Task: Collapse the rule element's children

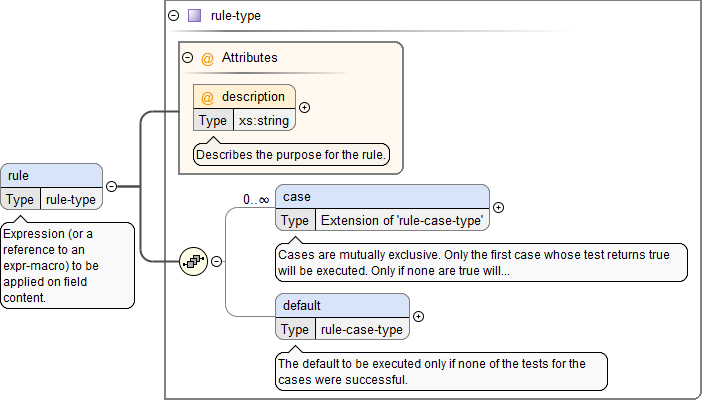Action: click(x=111, y=186)
